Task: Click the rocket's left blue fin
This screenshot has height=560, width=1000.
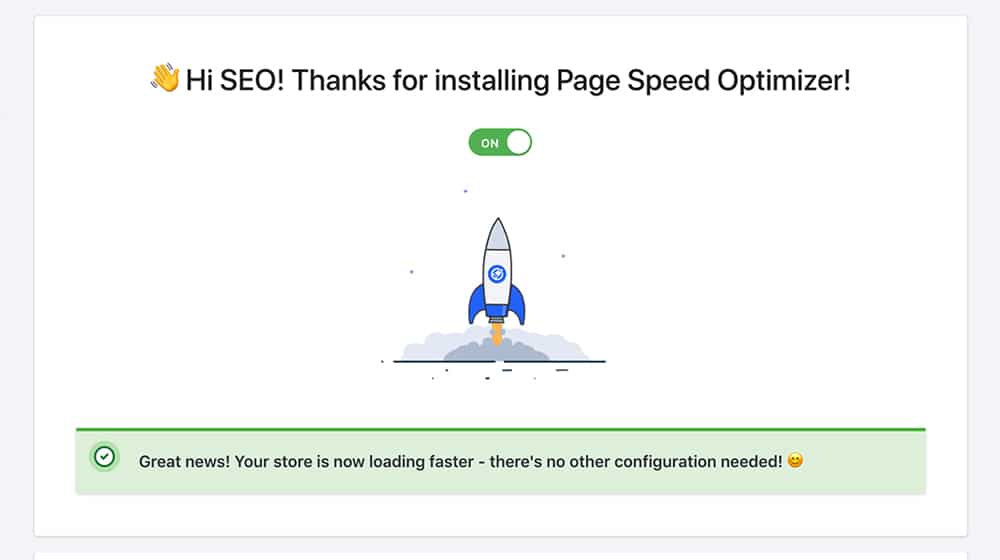Action: pyautogui.click(x=476, y=304)
